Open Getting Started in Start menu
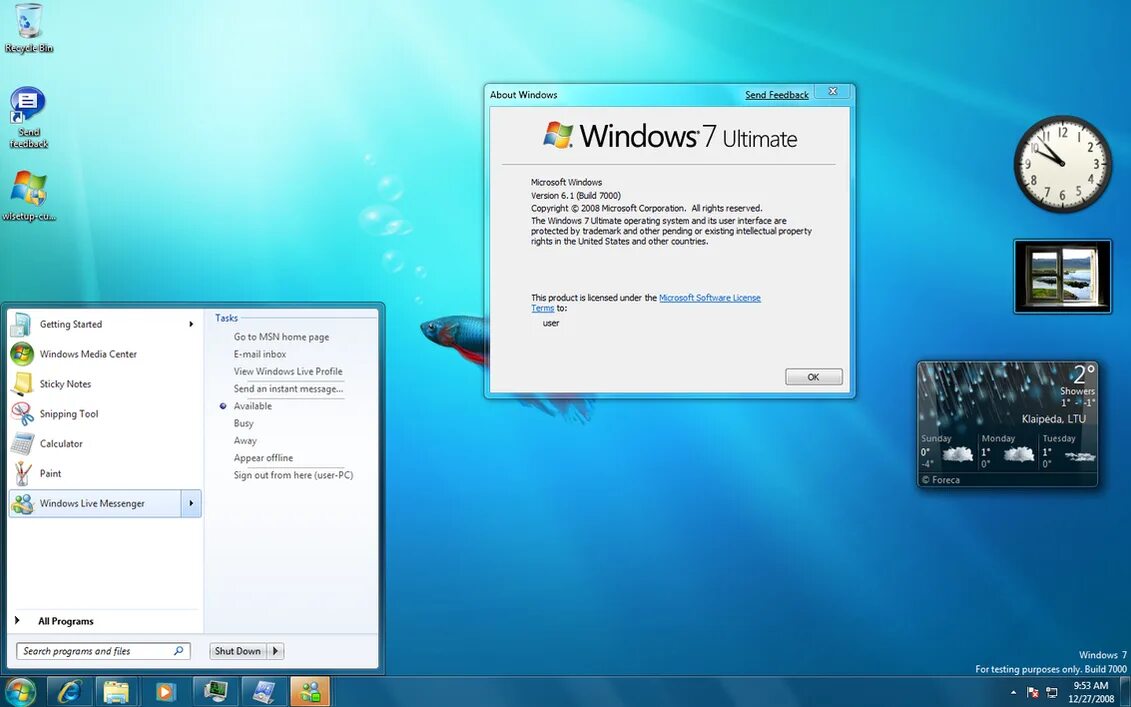This screenshot has width=1131, height=707. point(105,324)
